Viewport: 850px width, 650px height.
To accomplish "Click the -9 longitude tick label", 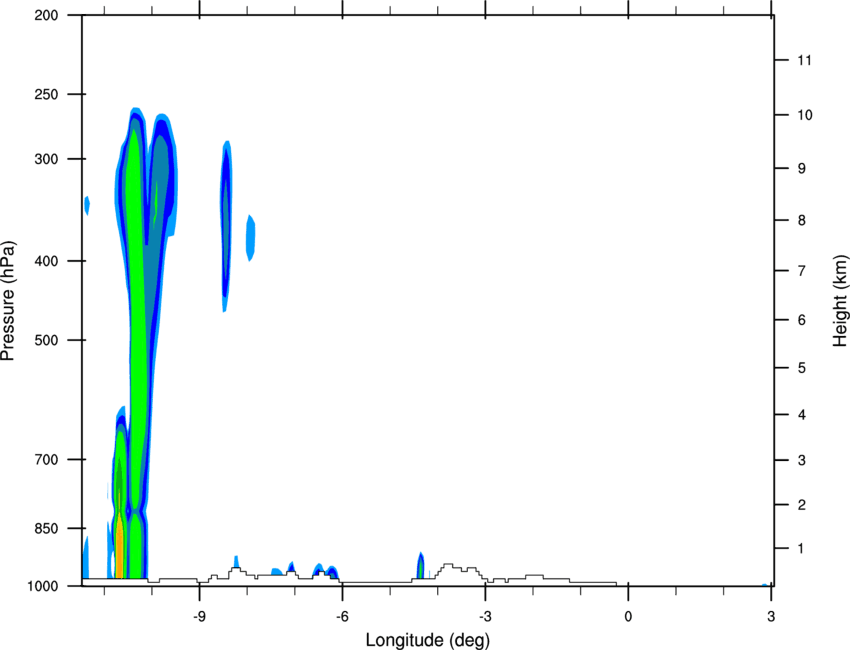I will pos(199,617).
